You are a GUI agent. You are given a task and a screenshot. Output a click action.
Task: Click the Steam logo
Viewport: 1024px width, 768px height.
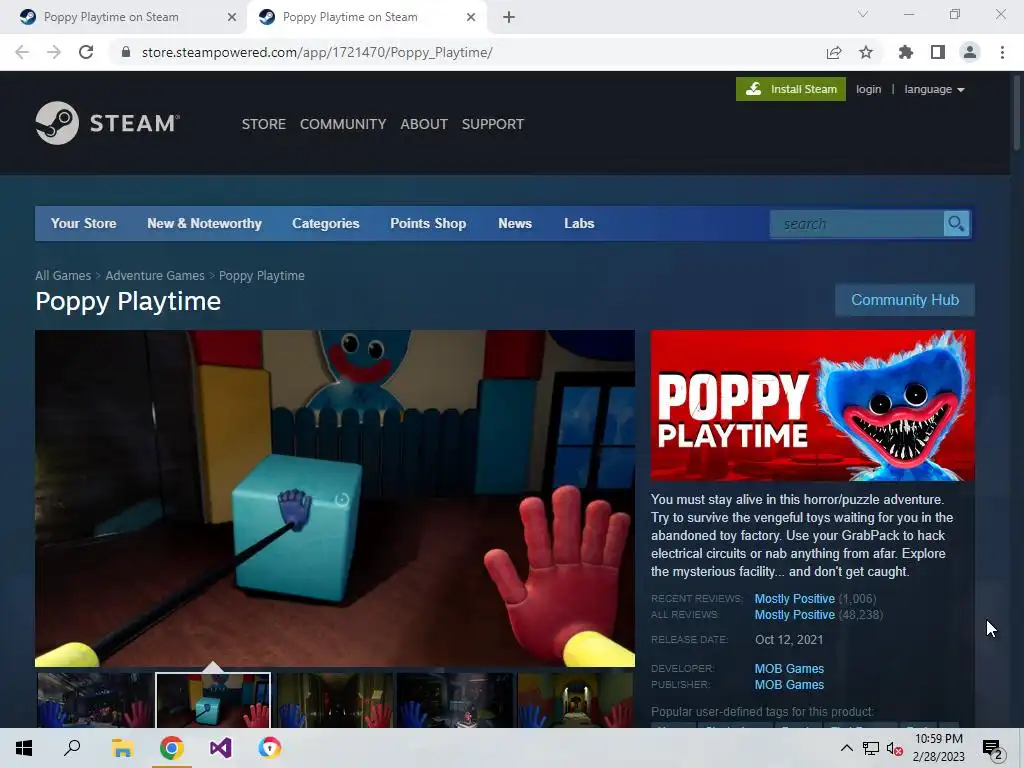tap(108, 123)
